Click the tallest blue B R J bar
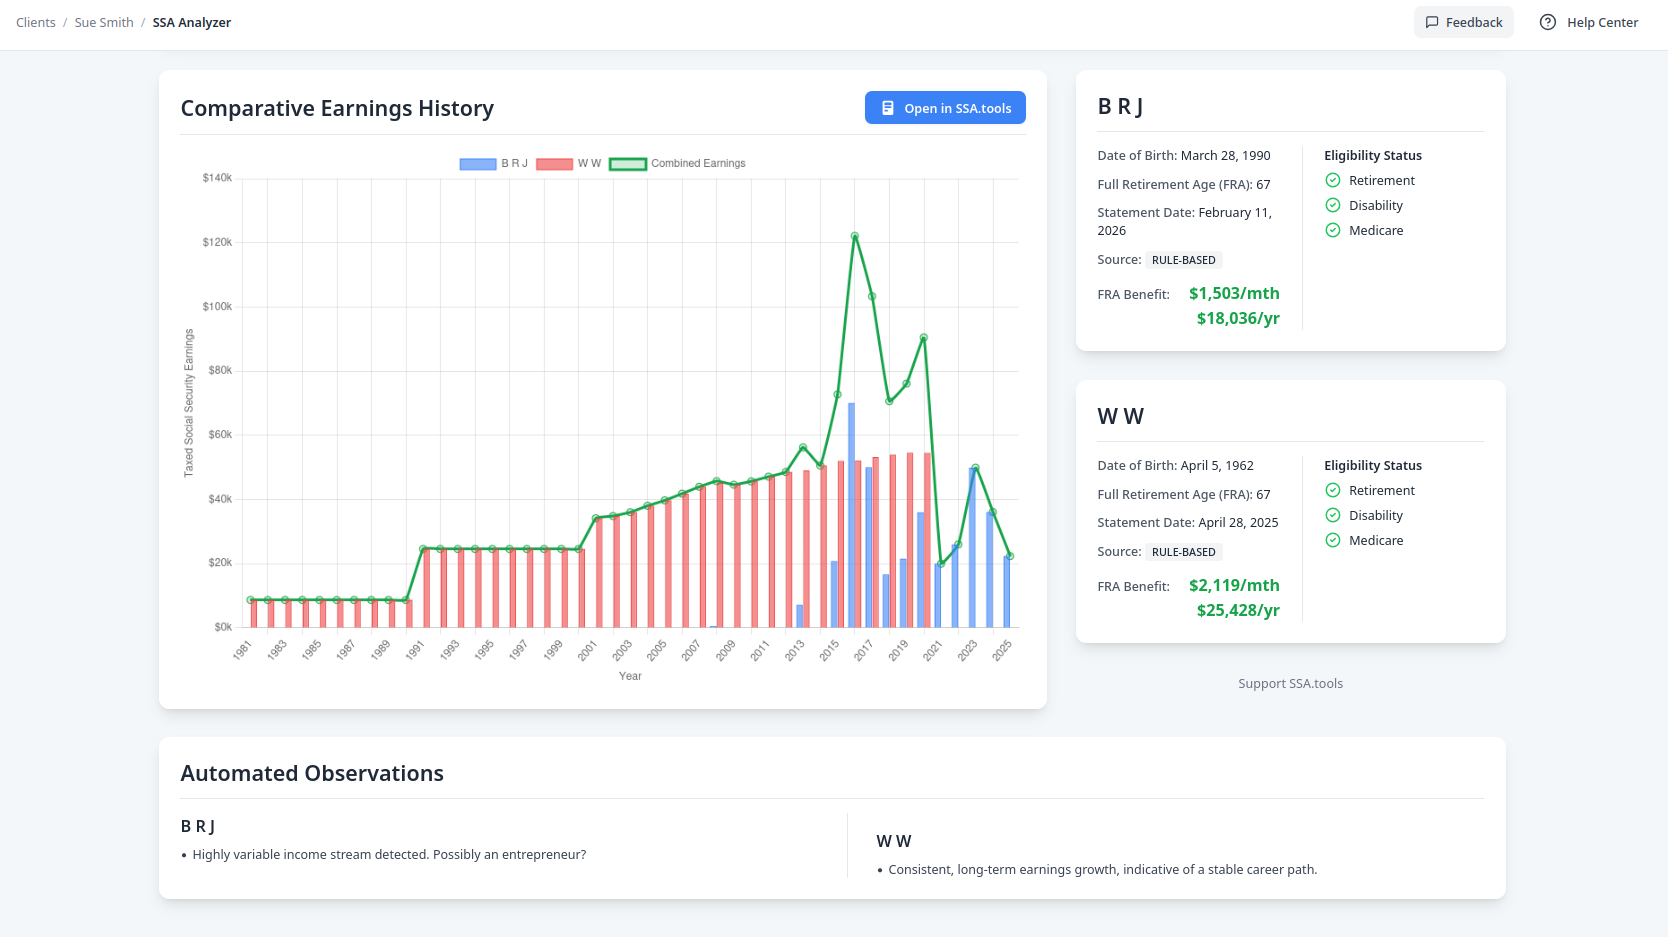Image resolution: width=1668 pixels, height=937 pixels. pyautogui.click(x=852, y=515)
